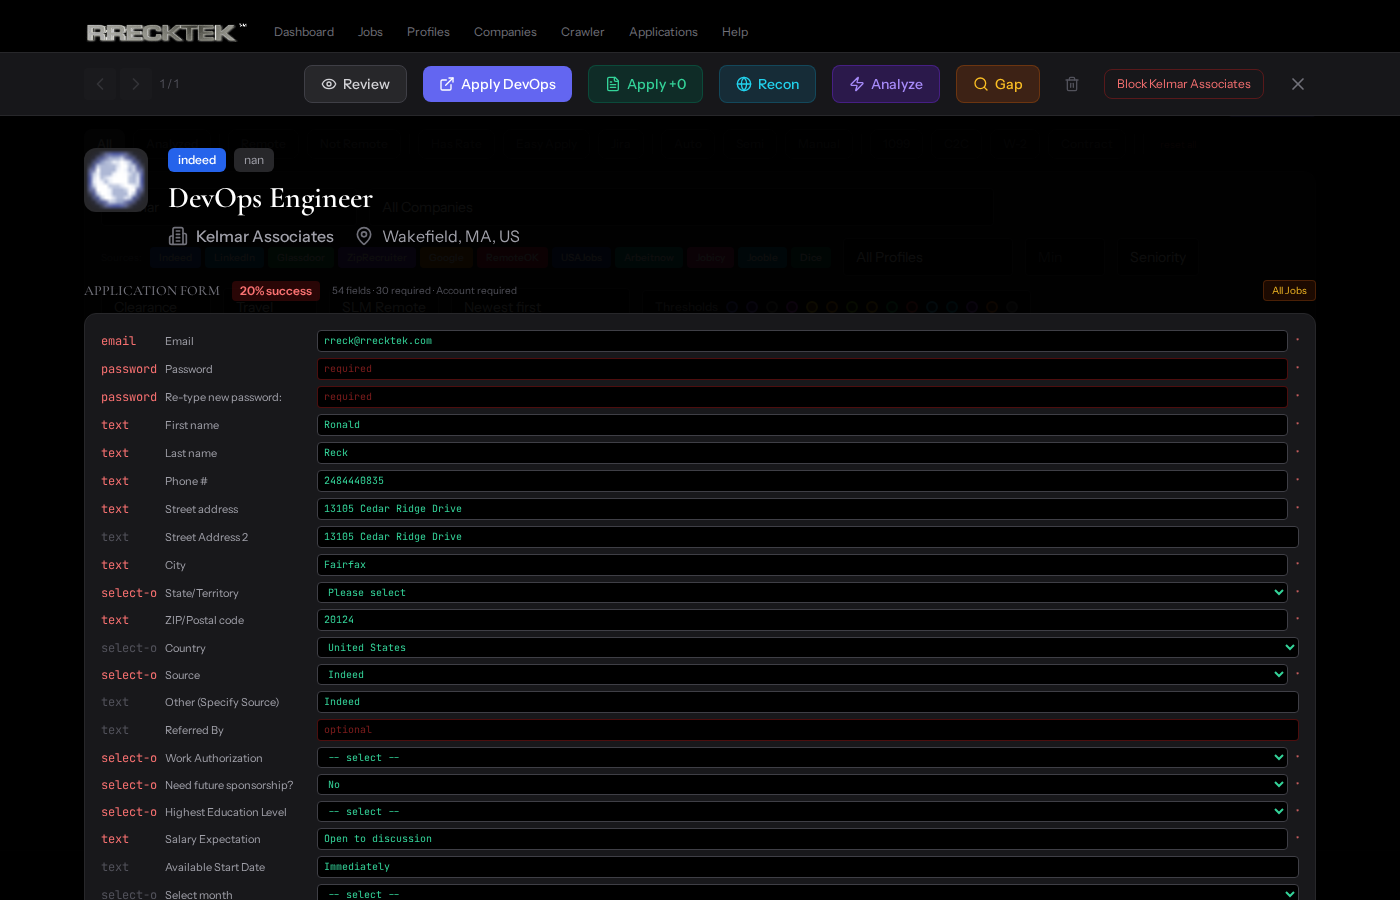Open the Jobs menu item
This screenshot has height=900, width=1400.
click(370, 32)
